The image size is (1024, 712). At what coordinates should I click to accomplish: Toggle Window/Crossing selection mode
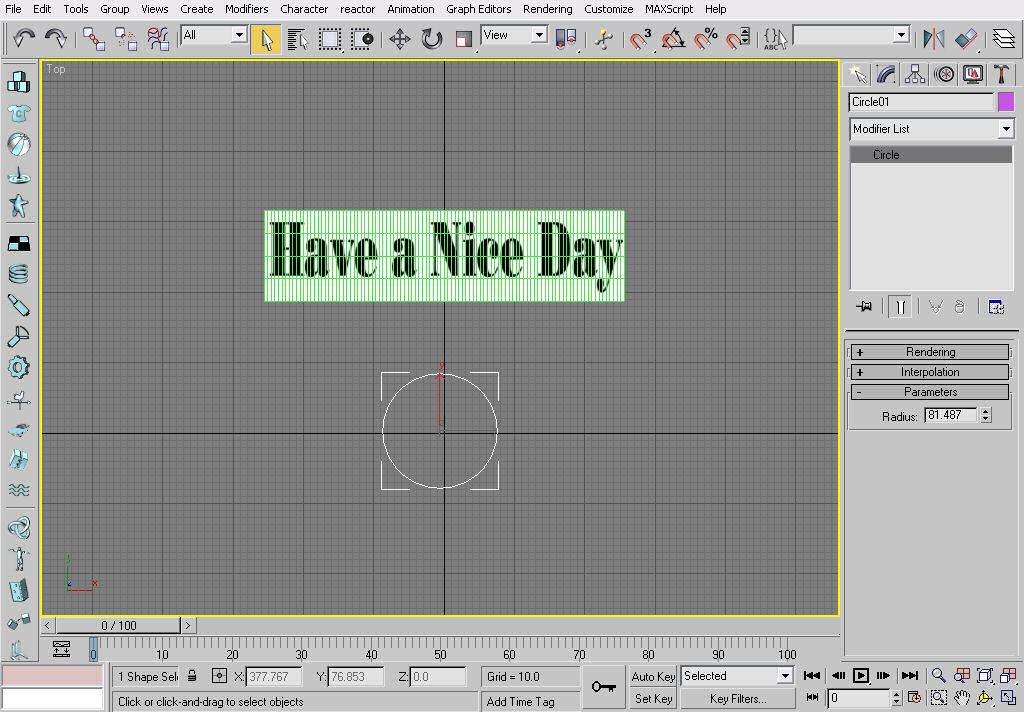pos(362,39)
